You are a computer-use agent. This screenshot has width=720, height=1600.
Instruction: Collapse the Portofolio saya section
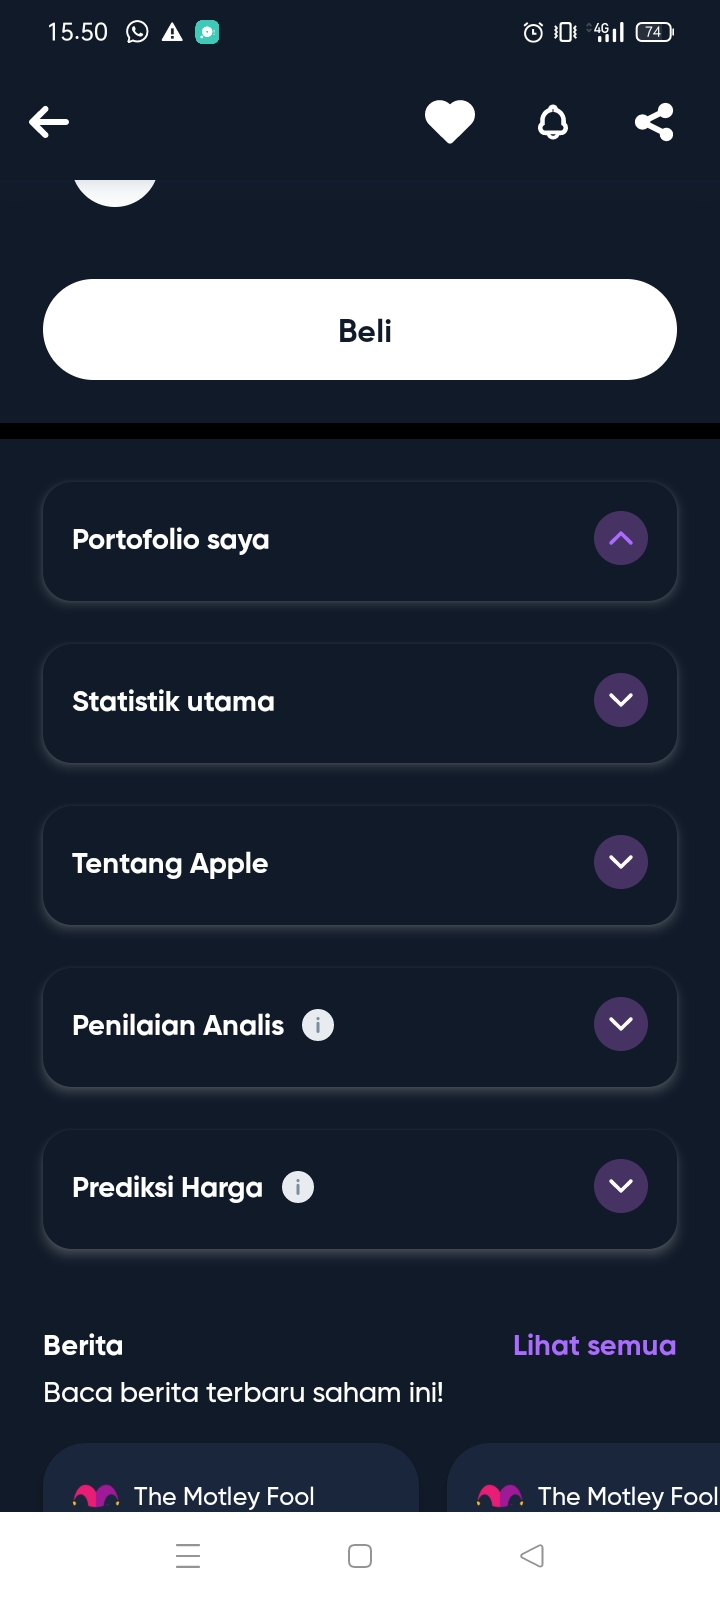[621, 538]
